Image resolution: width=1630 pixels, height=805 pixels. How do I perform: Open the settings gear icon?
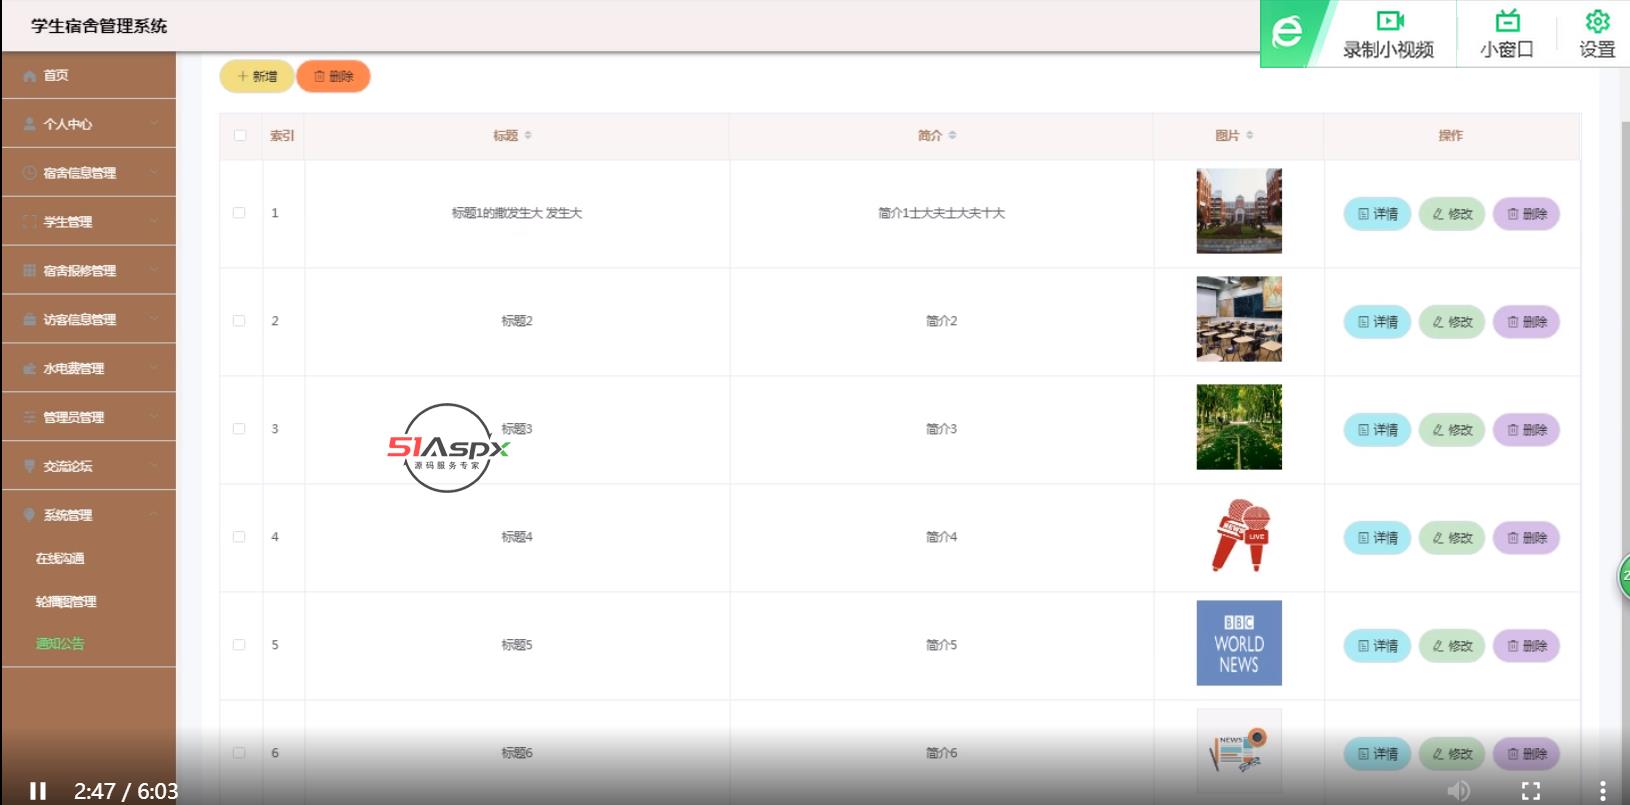(x=1597, y=22)
